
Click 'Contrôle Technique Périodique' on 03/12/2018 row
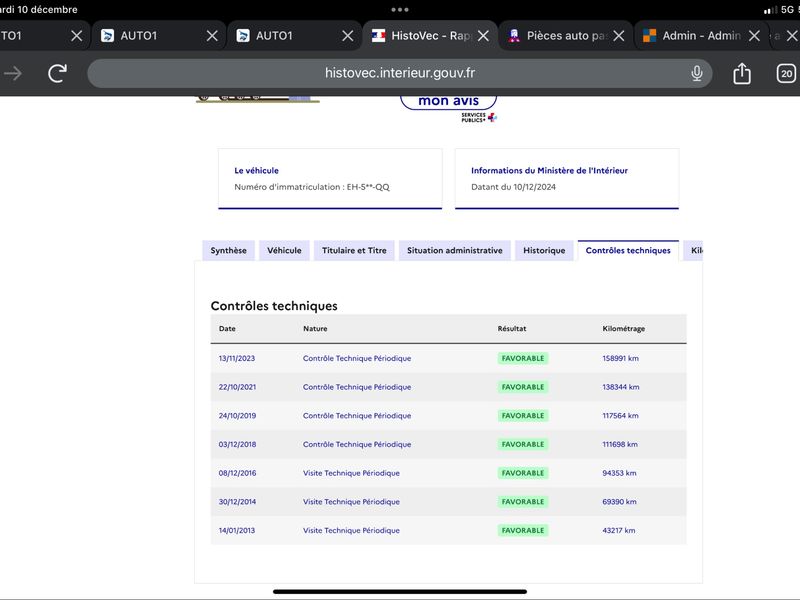357,444
